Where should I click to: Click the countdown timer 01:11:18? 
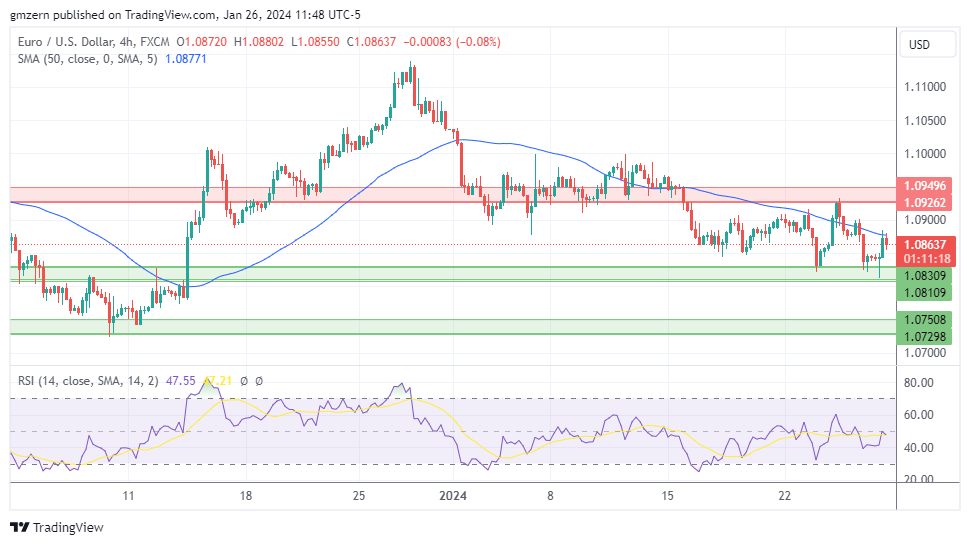(x=927, y=259)
